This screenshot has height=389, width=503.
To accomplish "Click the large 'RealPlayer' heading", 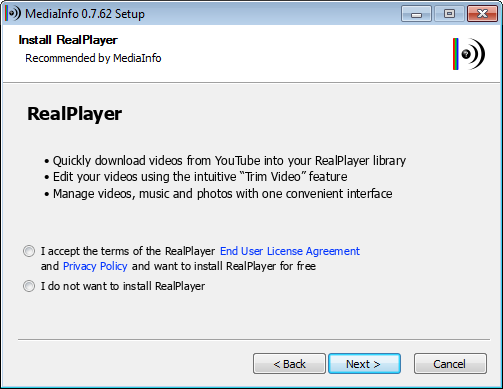I will tap(74, 114).
